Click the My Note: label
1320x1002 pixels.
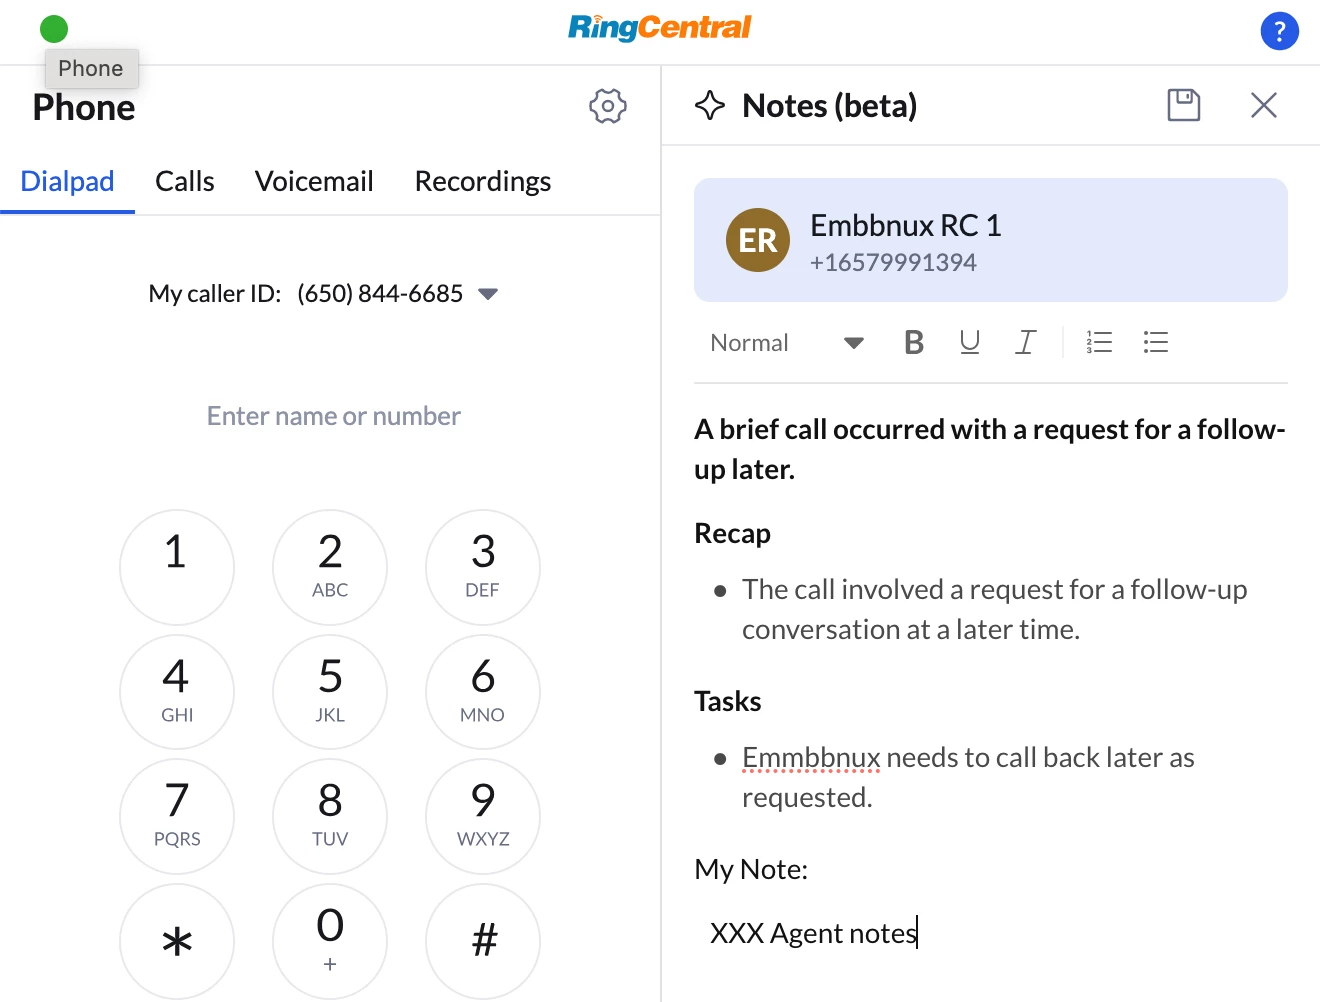click(x=751, y=869)
